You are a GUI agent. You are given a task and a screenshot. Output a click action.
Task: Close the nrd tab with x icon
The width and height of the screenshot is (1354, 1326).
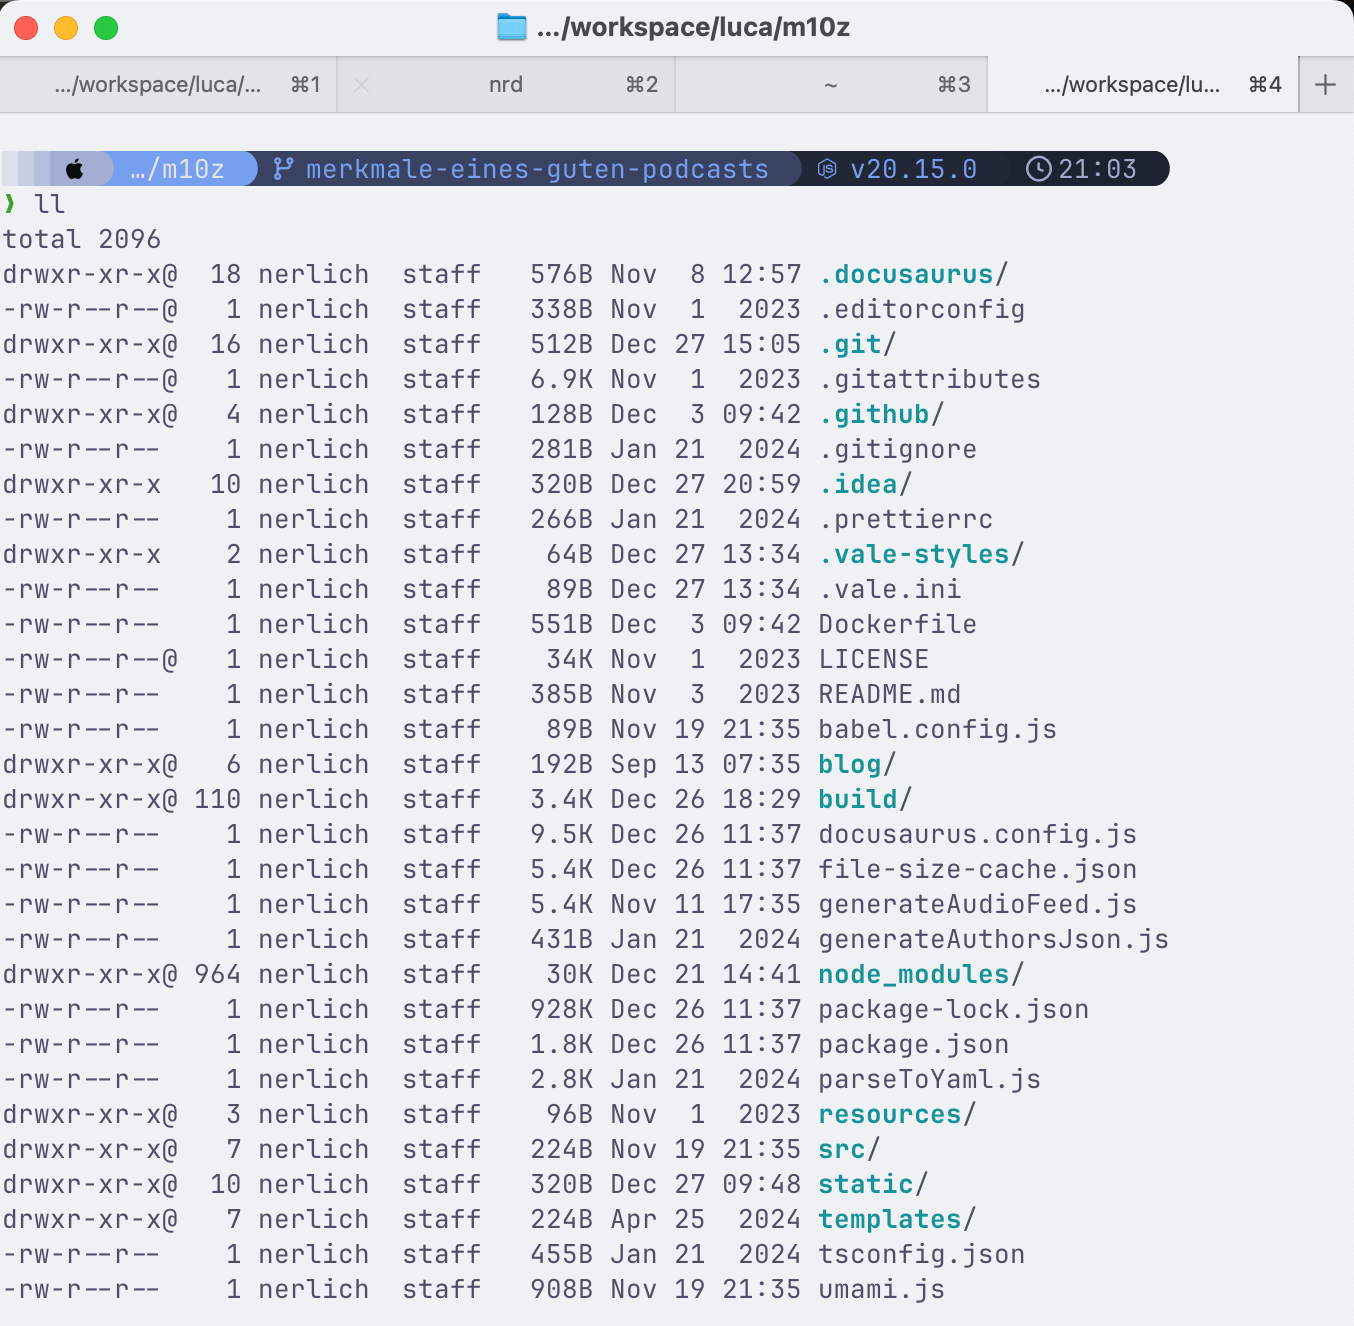pos(361,85)
